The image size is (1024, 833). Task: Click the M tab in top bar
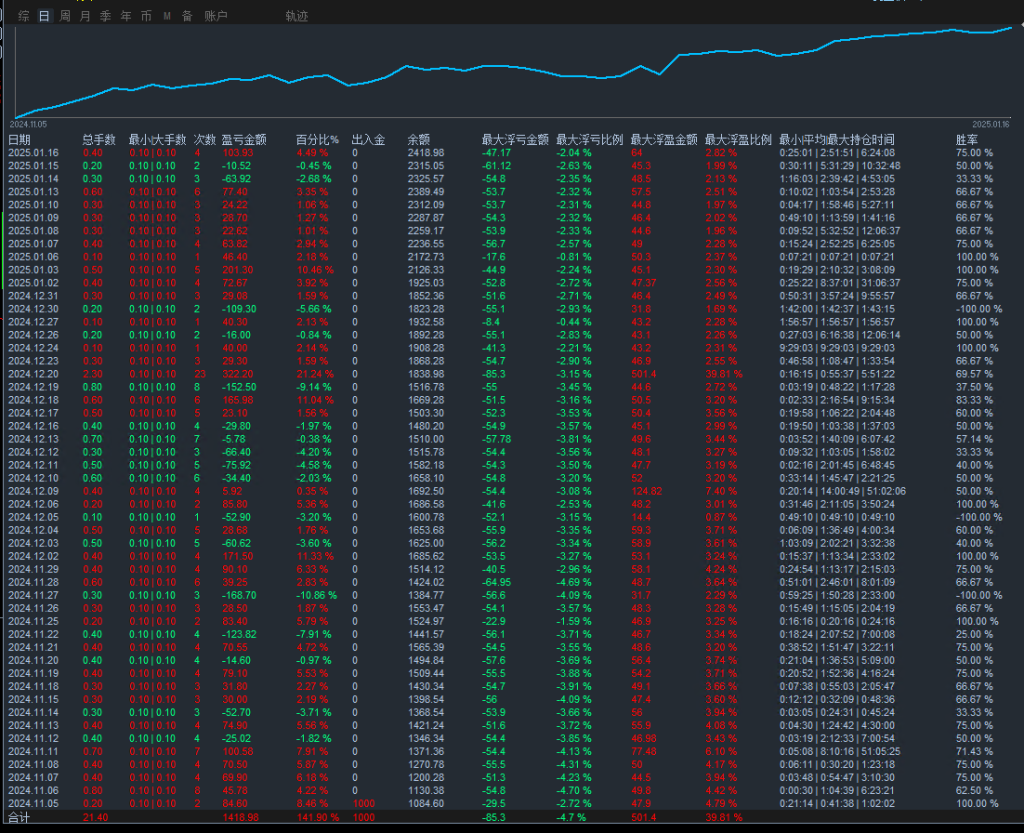[x=167, y=16]
